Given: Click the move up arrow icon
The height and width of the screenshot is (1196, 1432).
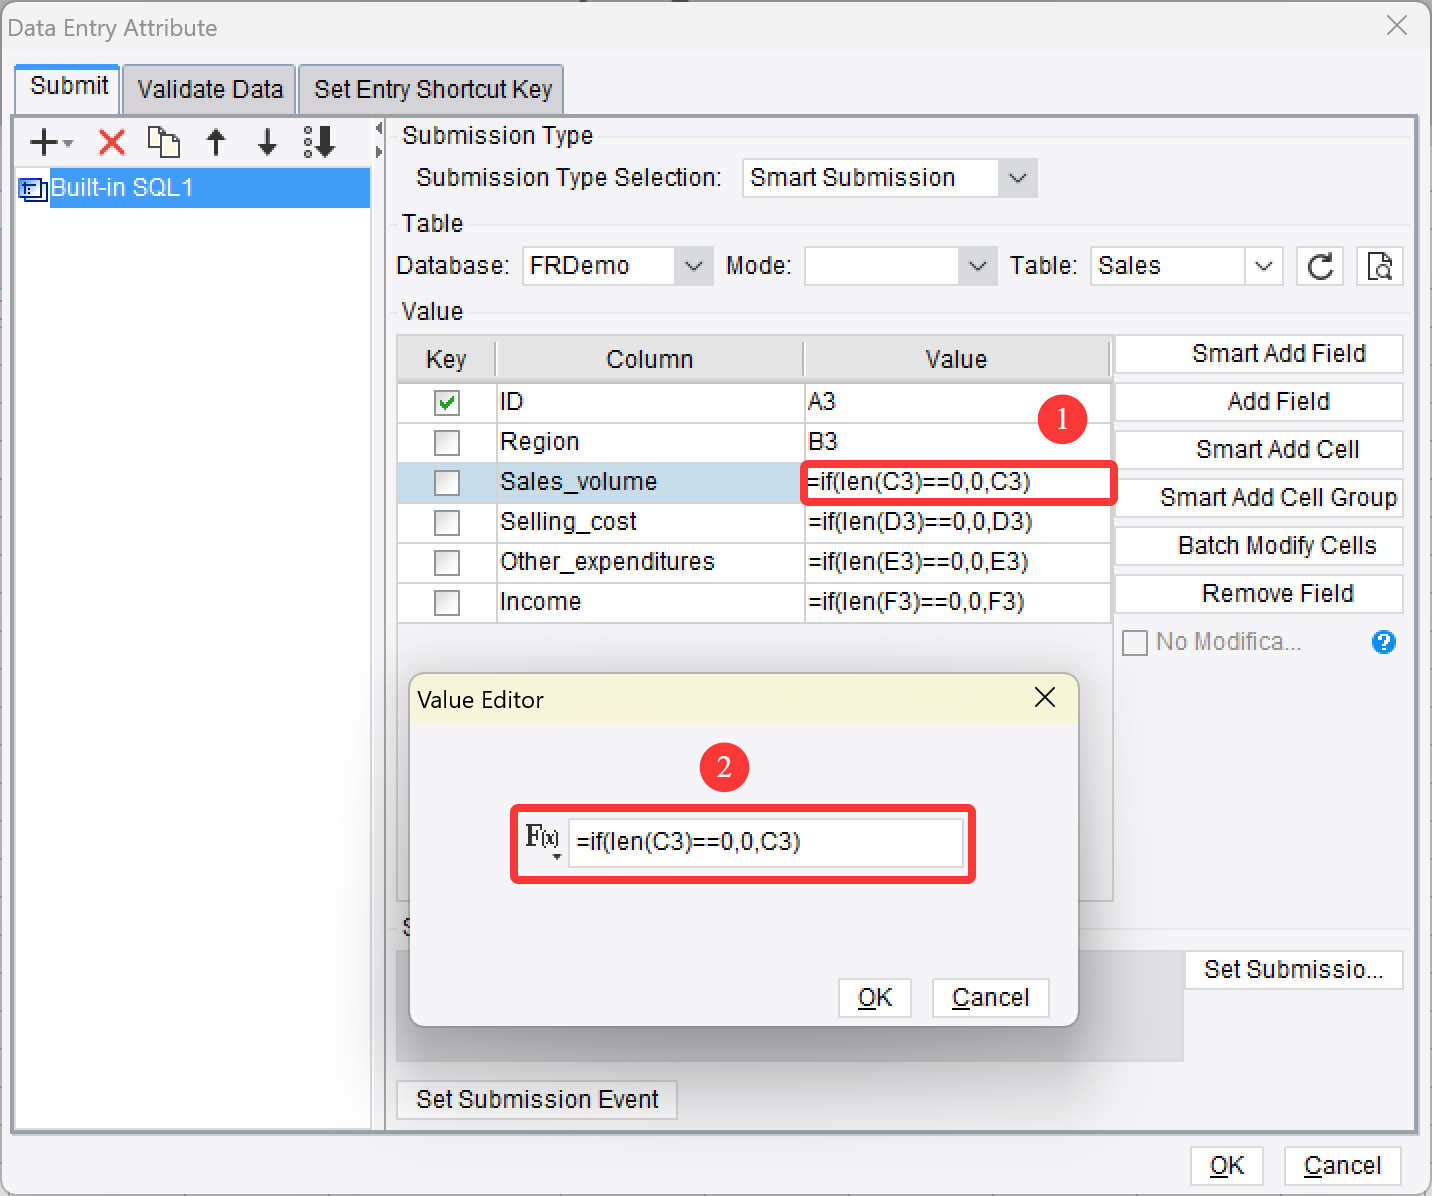Looking at the screenshot, I should tap(216, 142).
